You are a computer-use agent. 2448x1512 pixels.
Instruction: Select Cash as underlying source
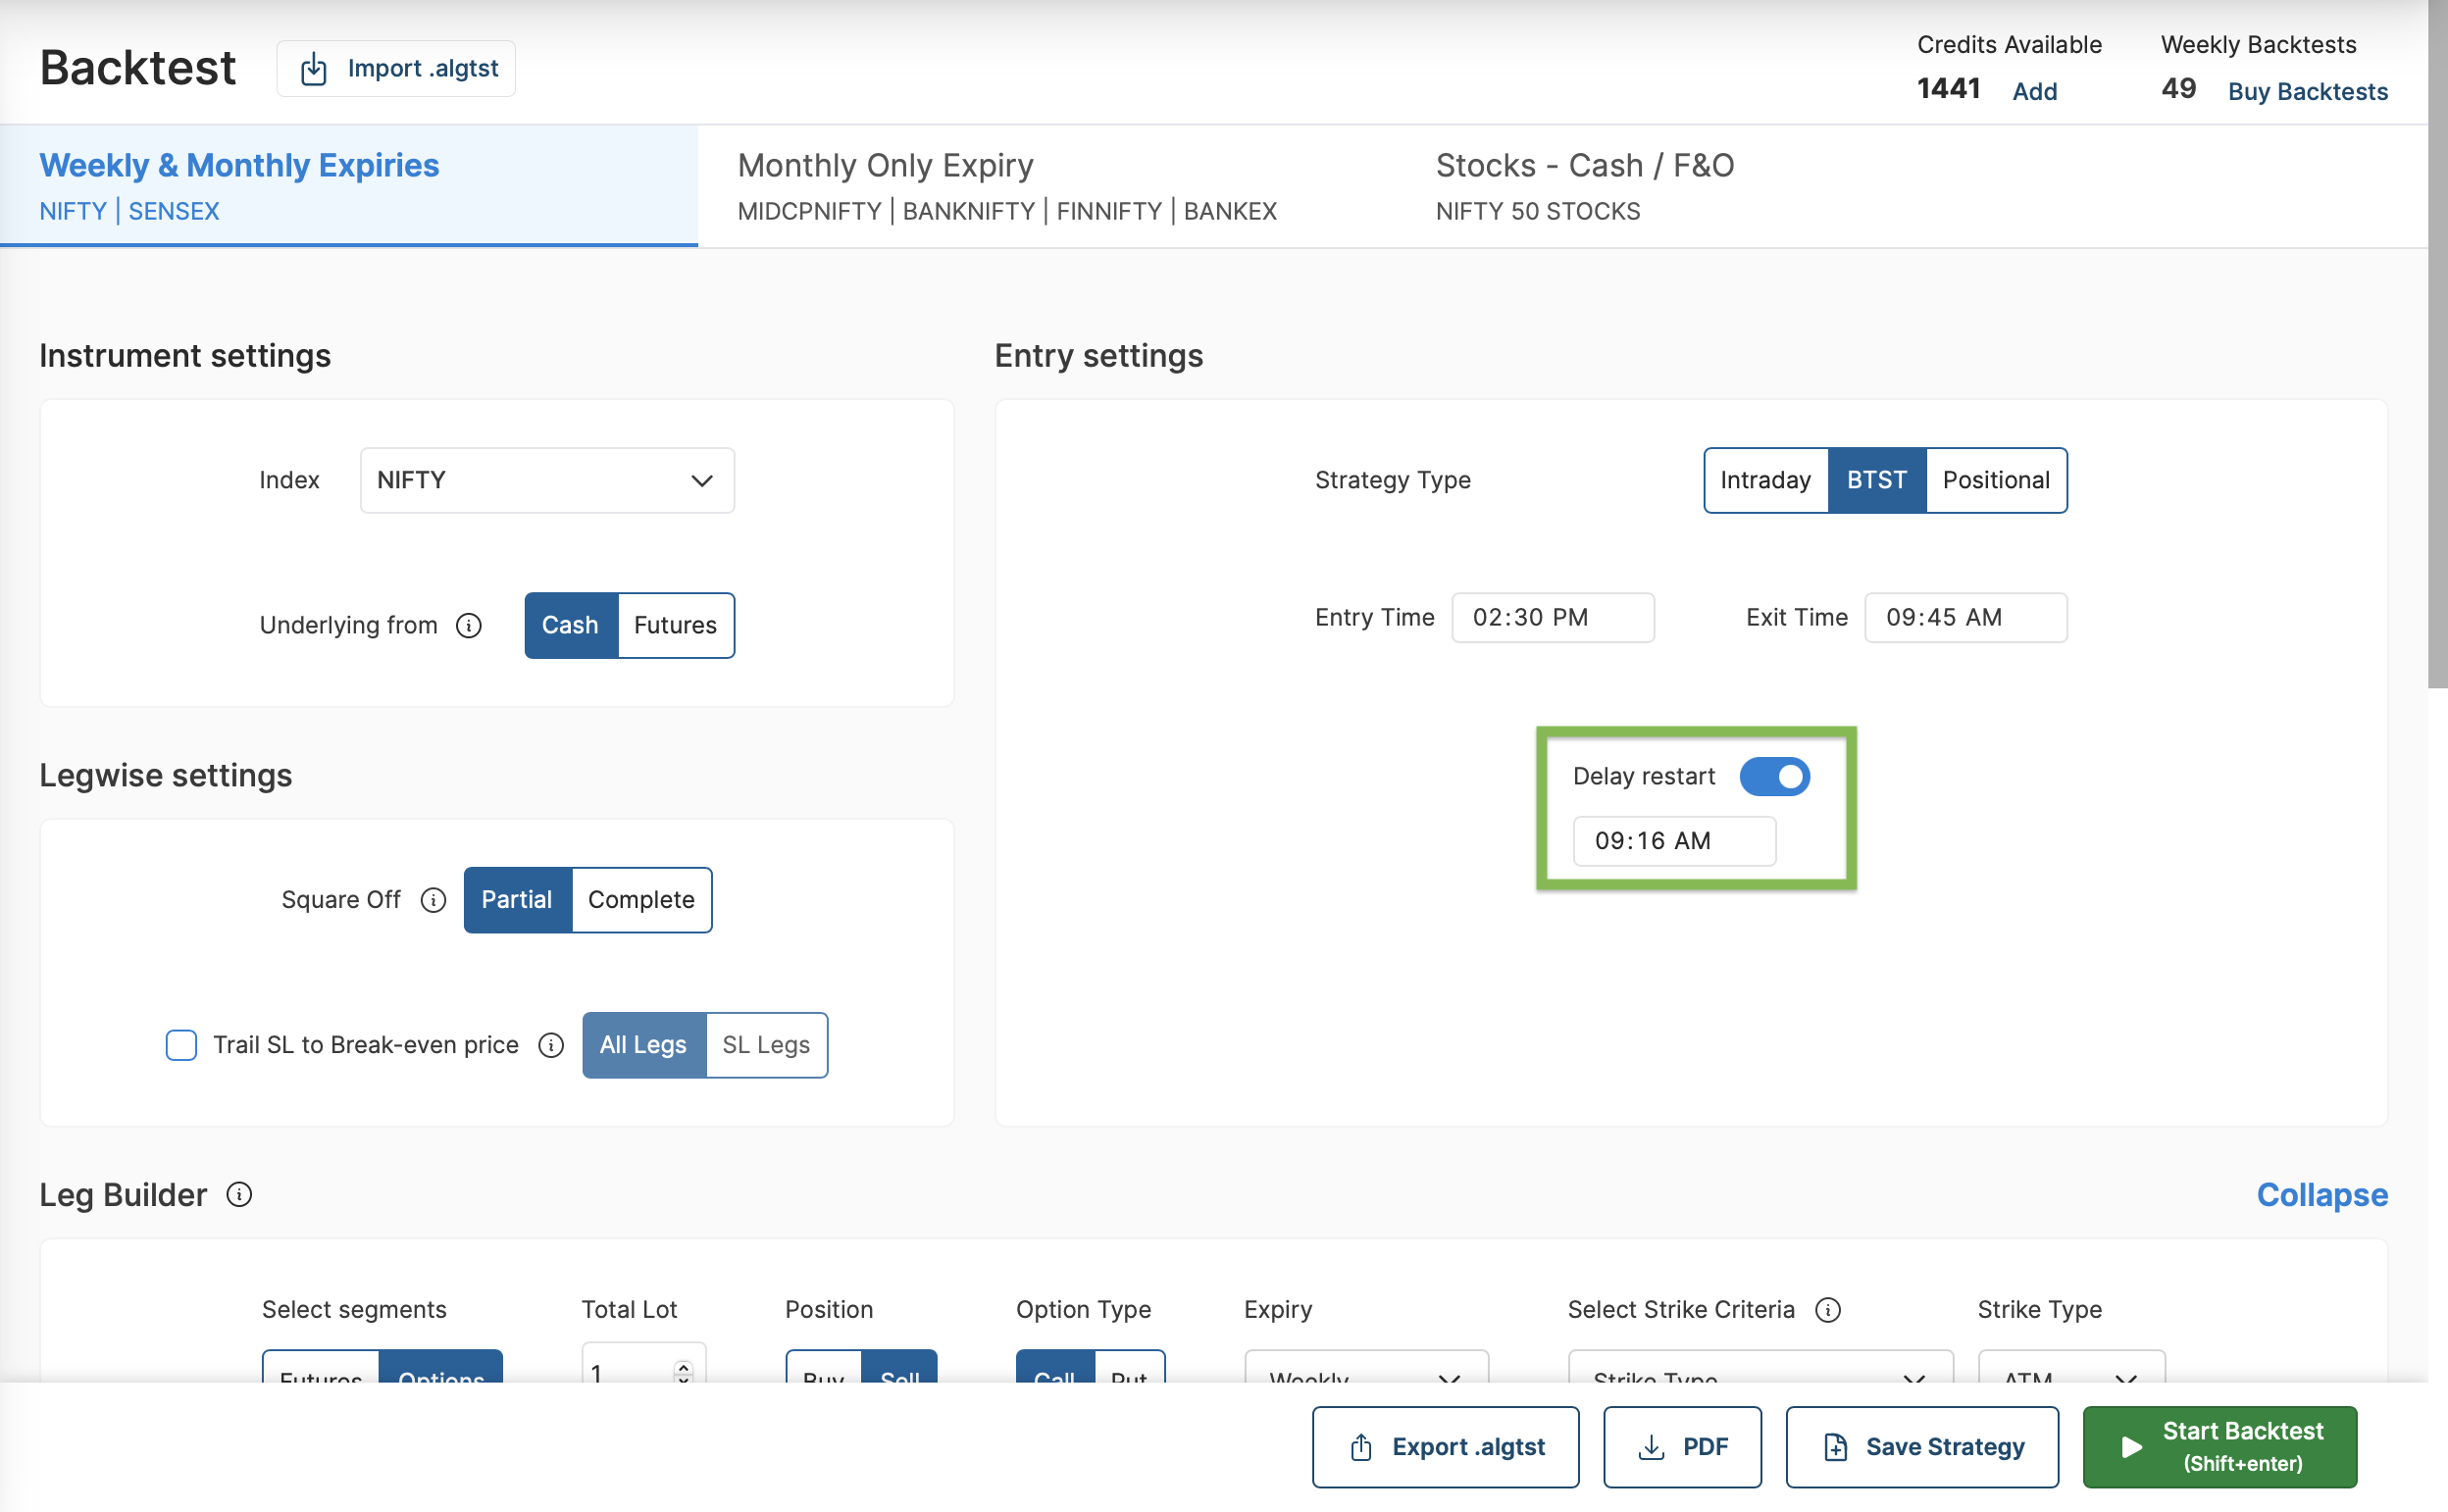tap(571, 626)
